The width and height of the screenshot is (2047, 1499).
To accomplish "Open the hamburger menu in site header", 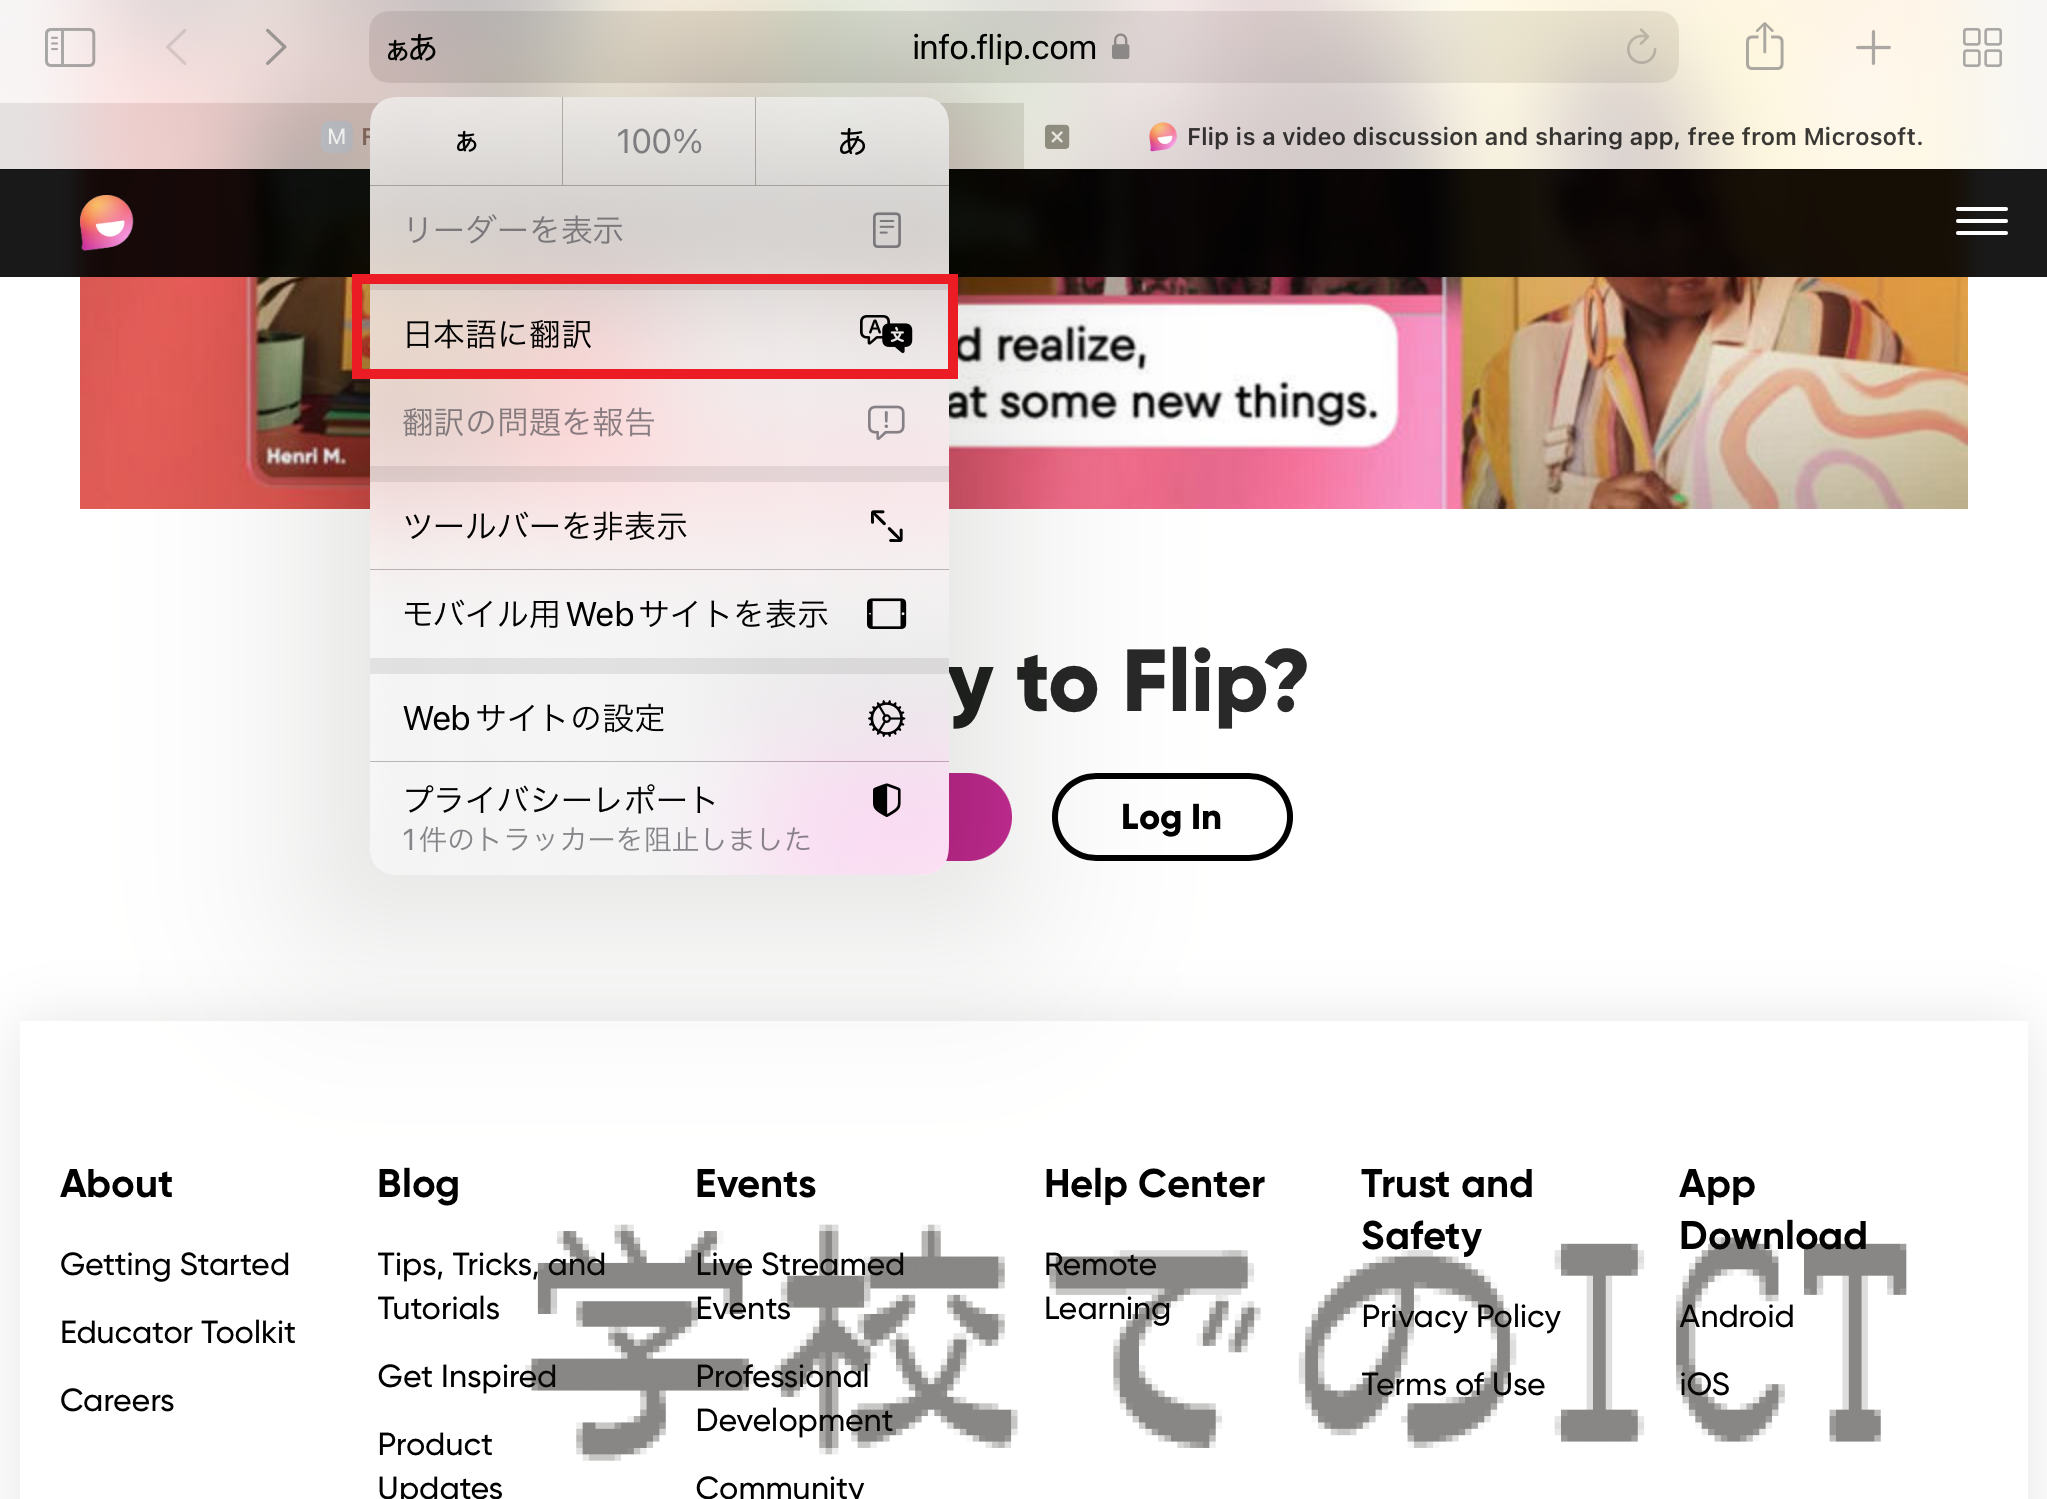I will [x=1981, y=221].
